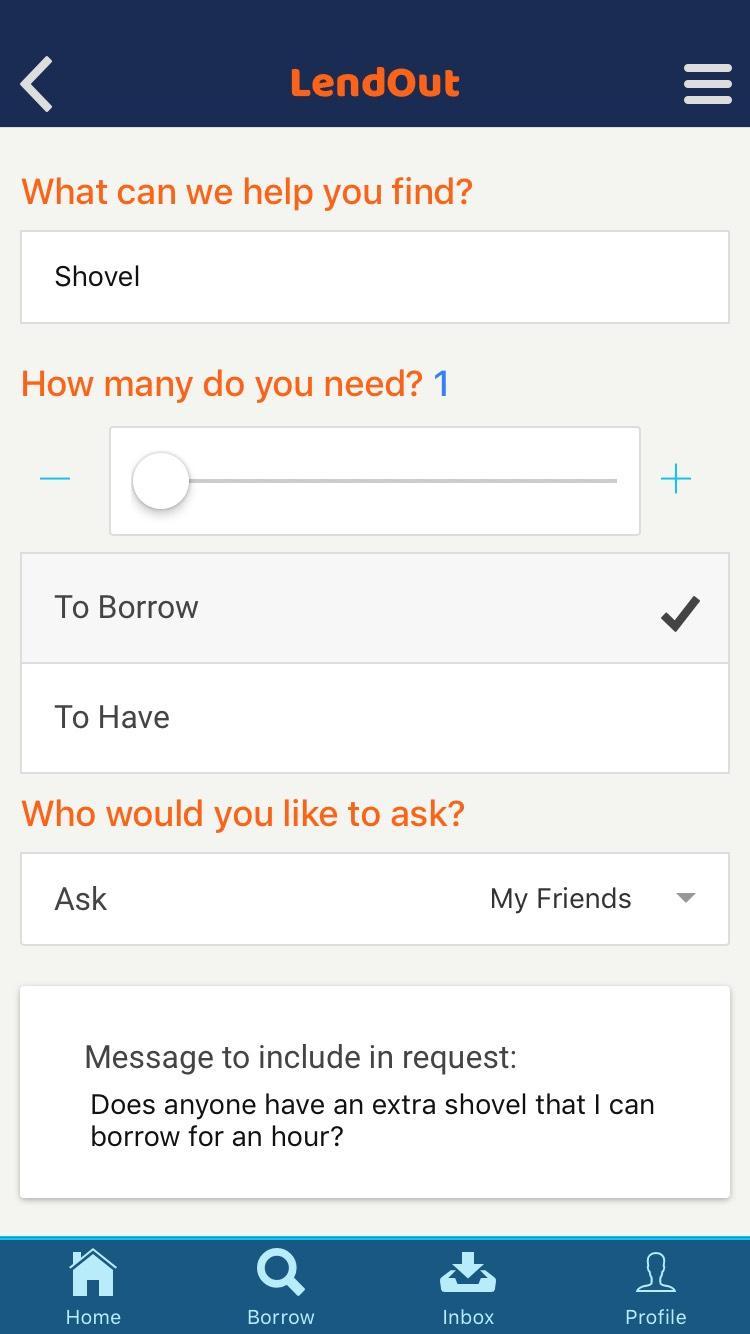Tap the Home tab label

click(x=93, y=1317)
